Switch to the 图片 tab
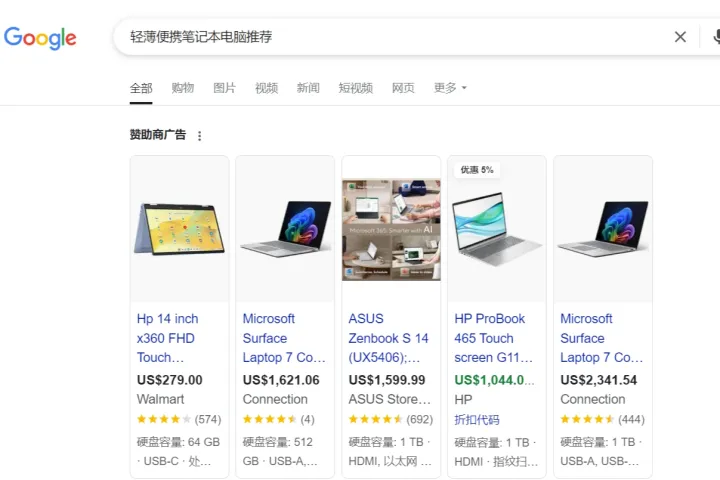720x480 pixels. [225, 88]
